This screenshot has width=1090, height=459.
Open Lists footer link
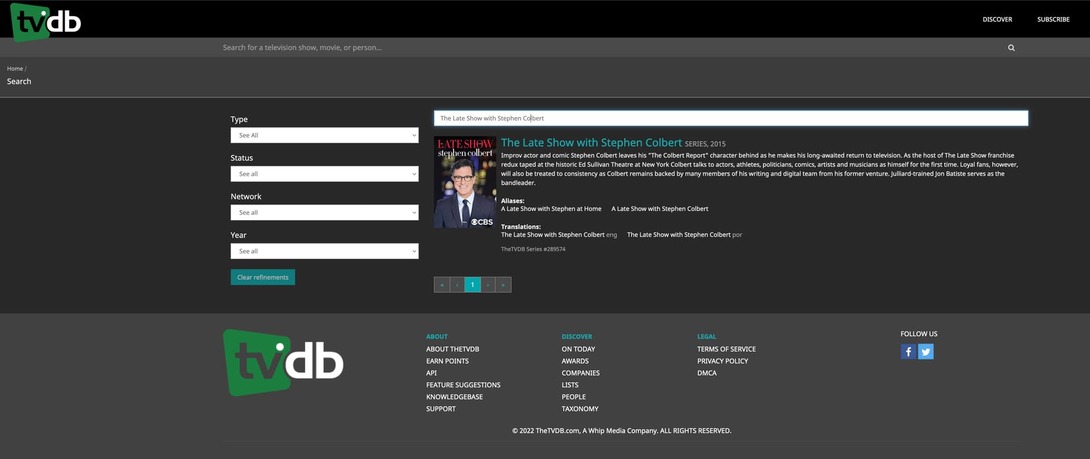[x=570, y=385]
